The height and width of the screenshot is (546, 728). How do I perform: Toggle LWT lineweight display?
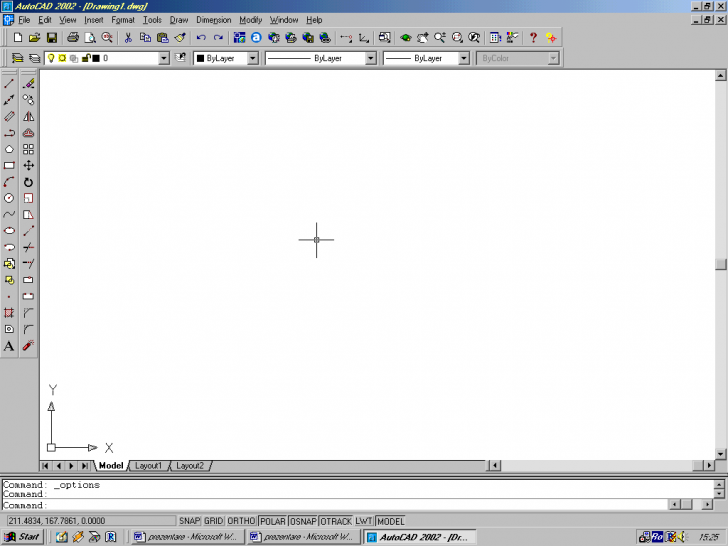coord(364,521)
